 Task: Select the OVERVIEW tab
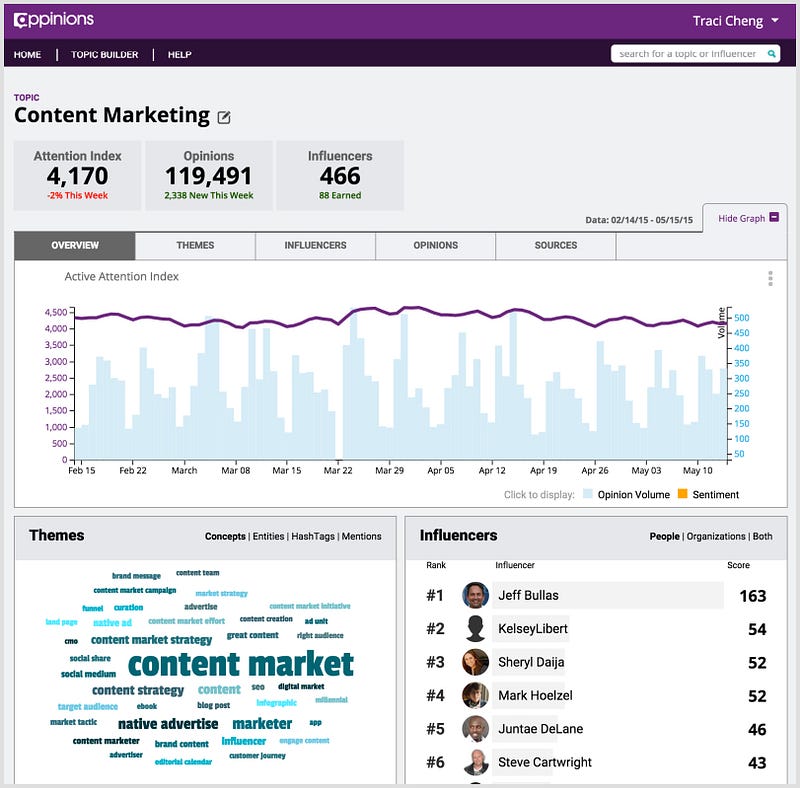click(75, 245)
